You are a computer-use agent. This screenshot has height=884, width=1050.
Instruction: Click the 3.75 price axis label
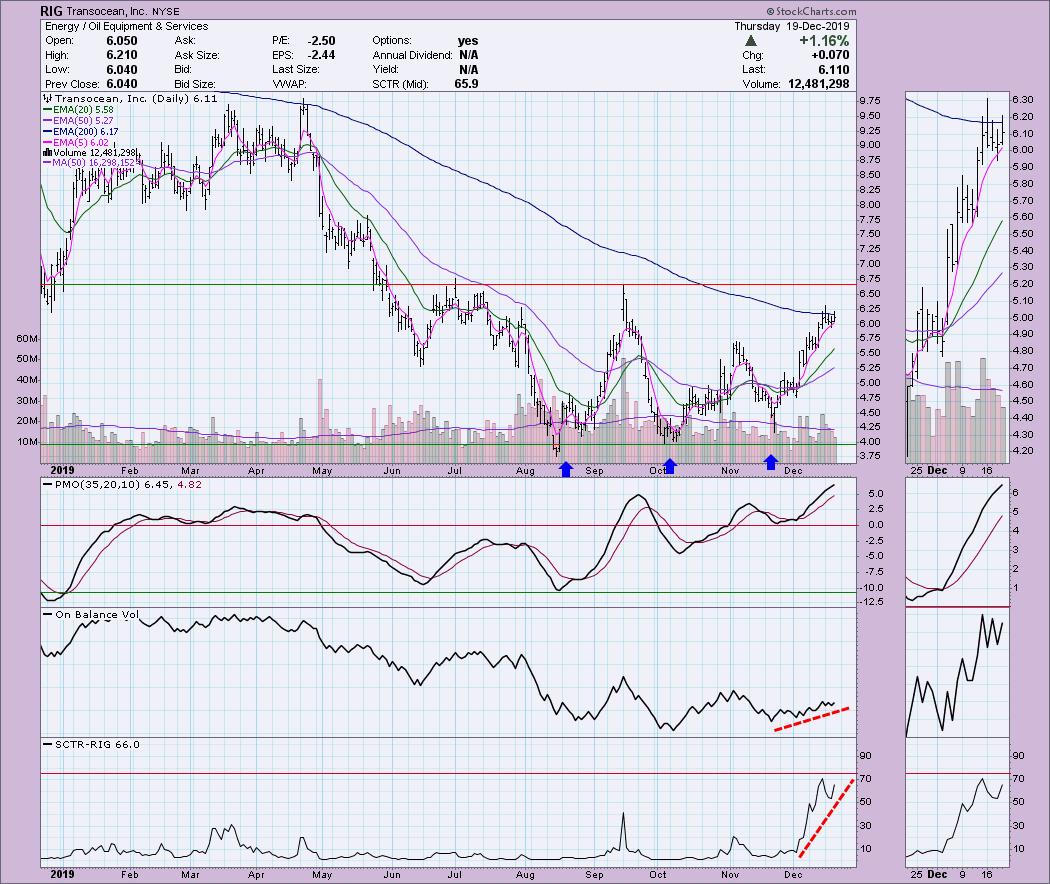[870, 456]
